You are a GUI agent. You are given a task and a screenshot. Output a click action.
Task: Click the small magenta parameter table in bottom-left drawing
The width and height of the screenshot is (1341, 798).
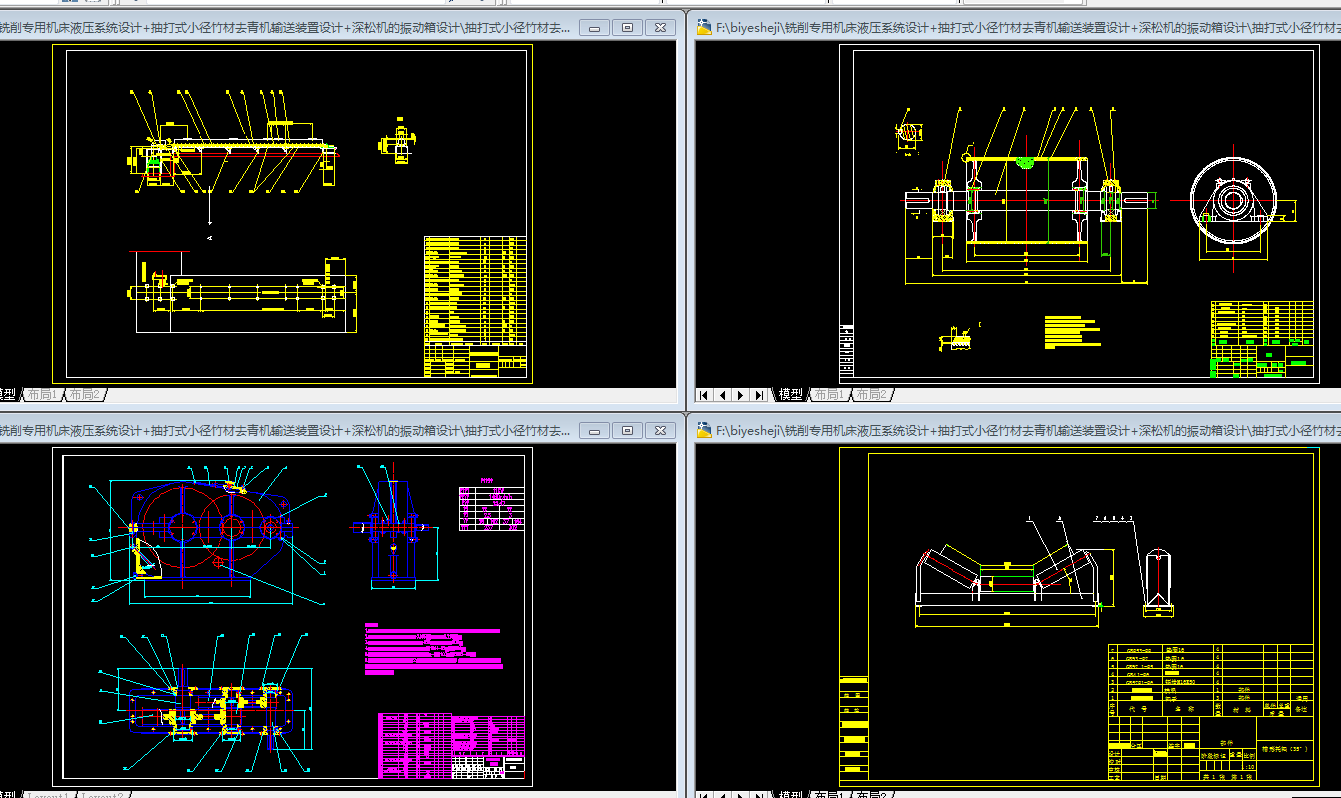click(491, 508)
